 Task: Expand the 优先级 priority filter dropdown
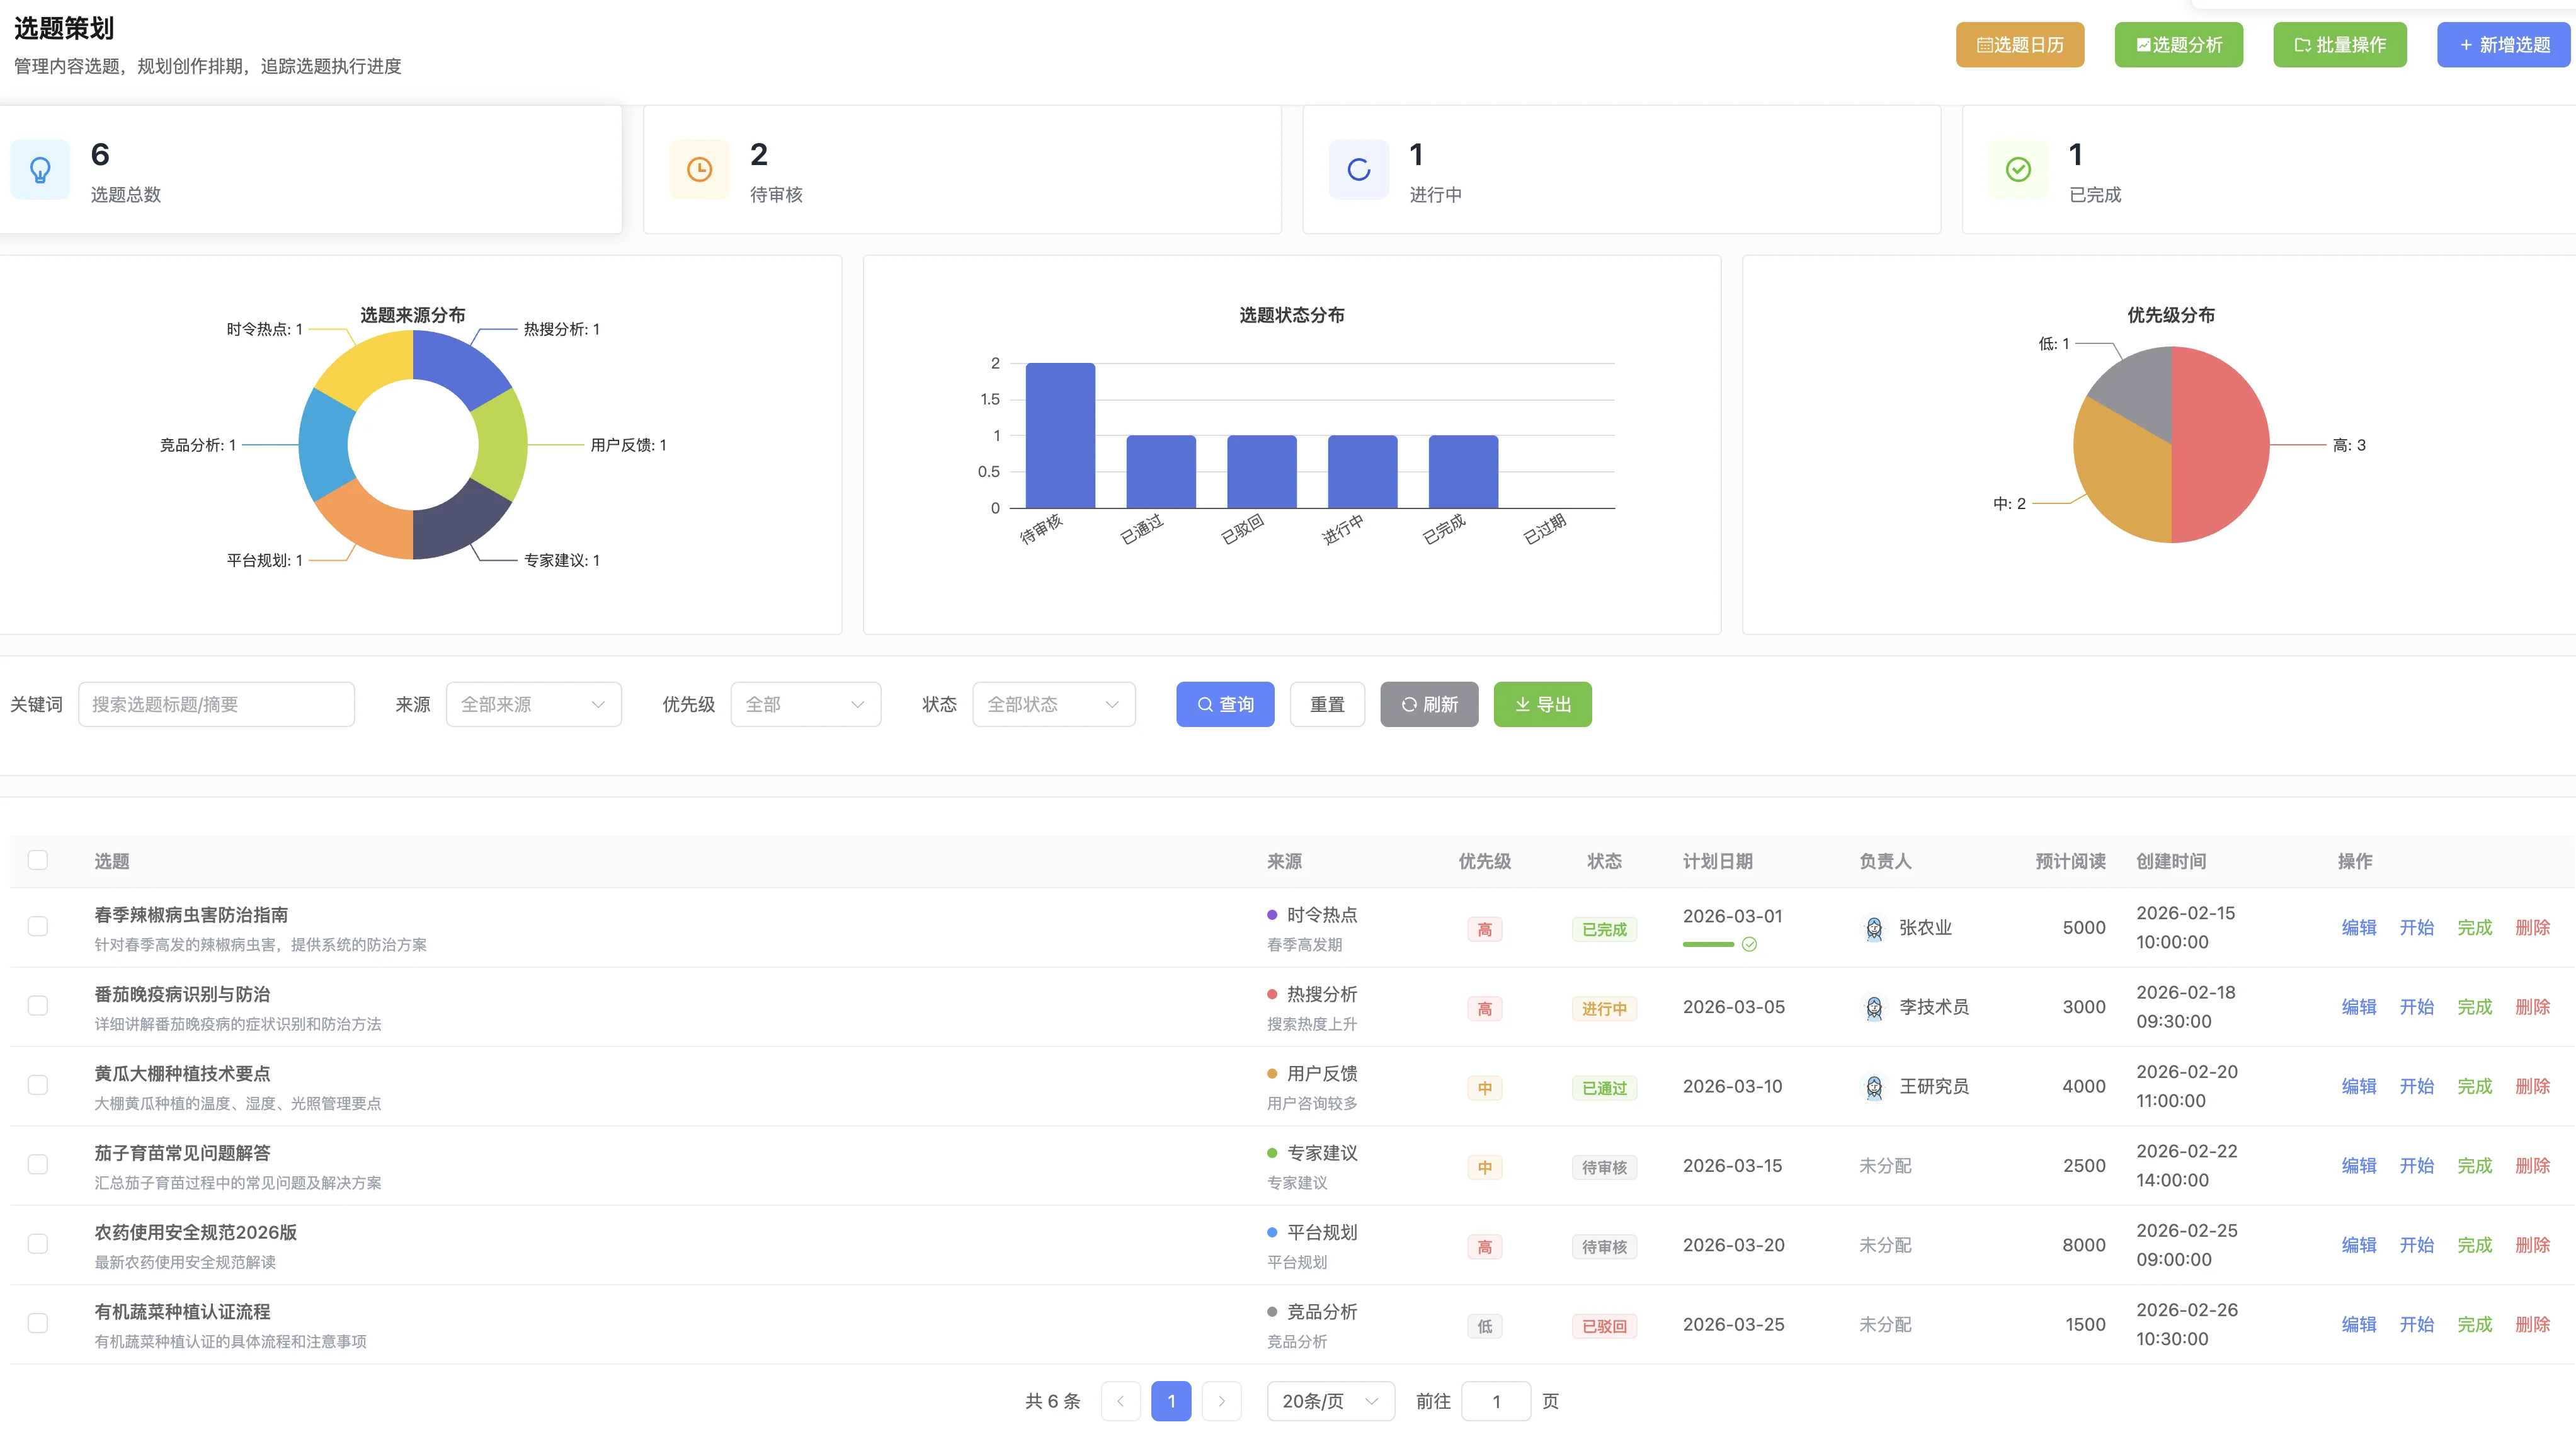click(x=805, y=704)
